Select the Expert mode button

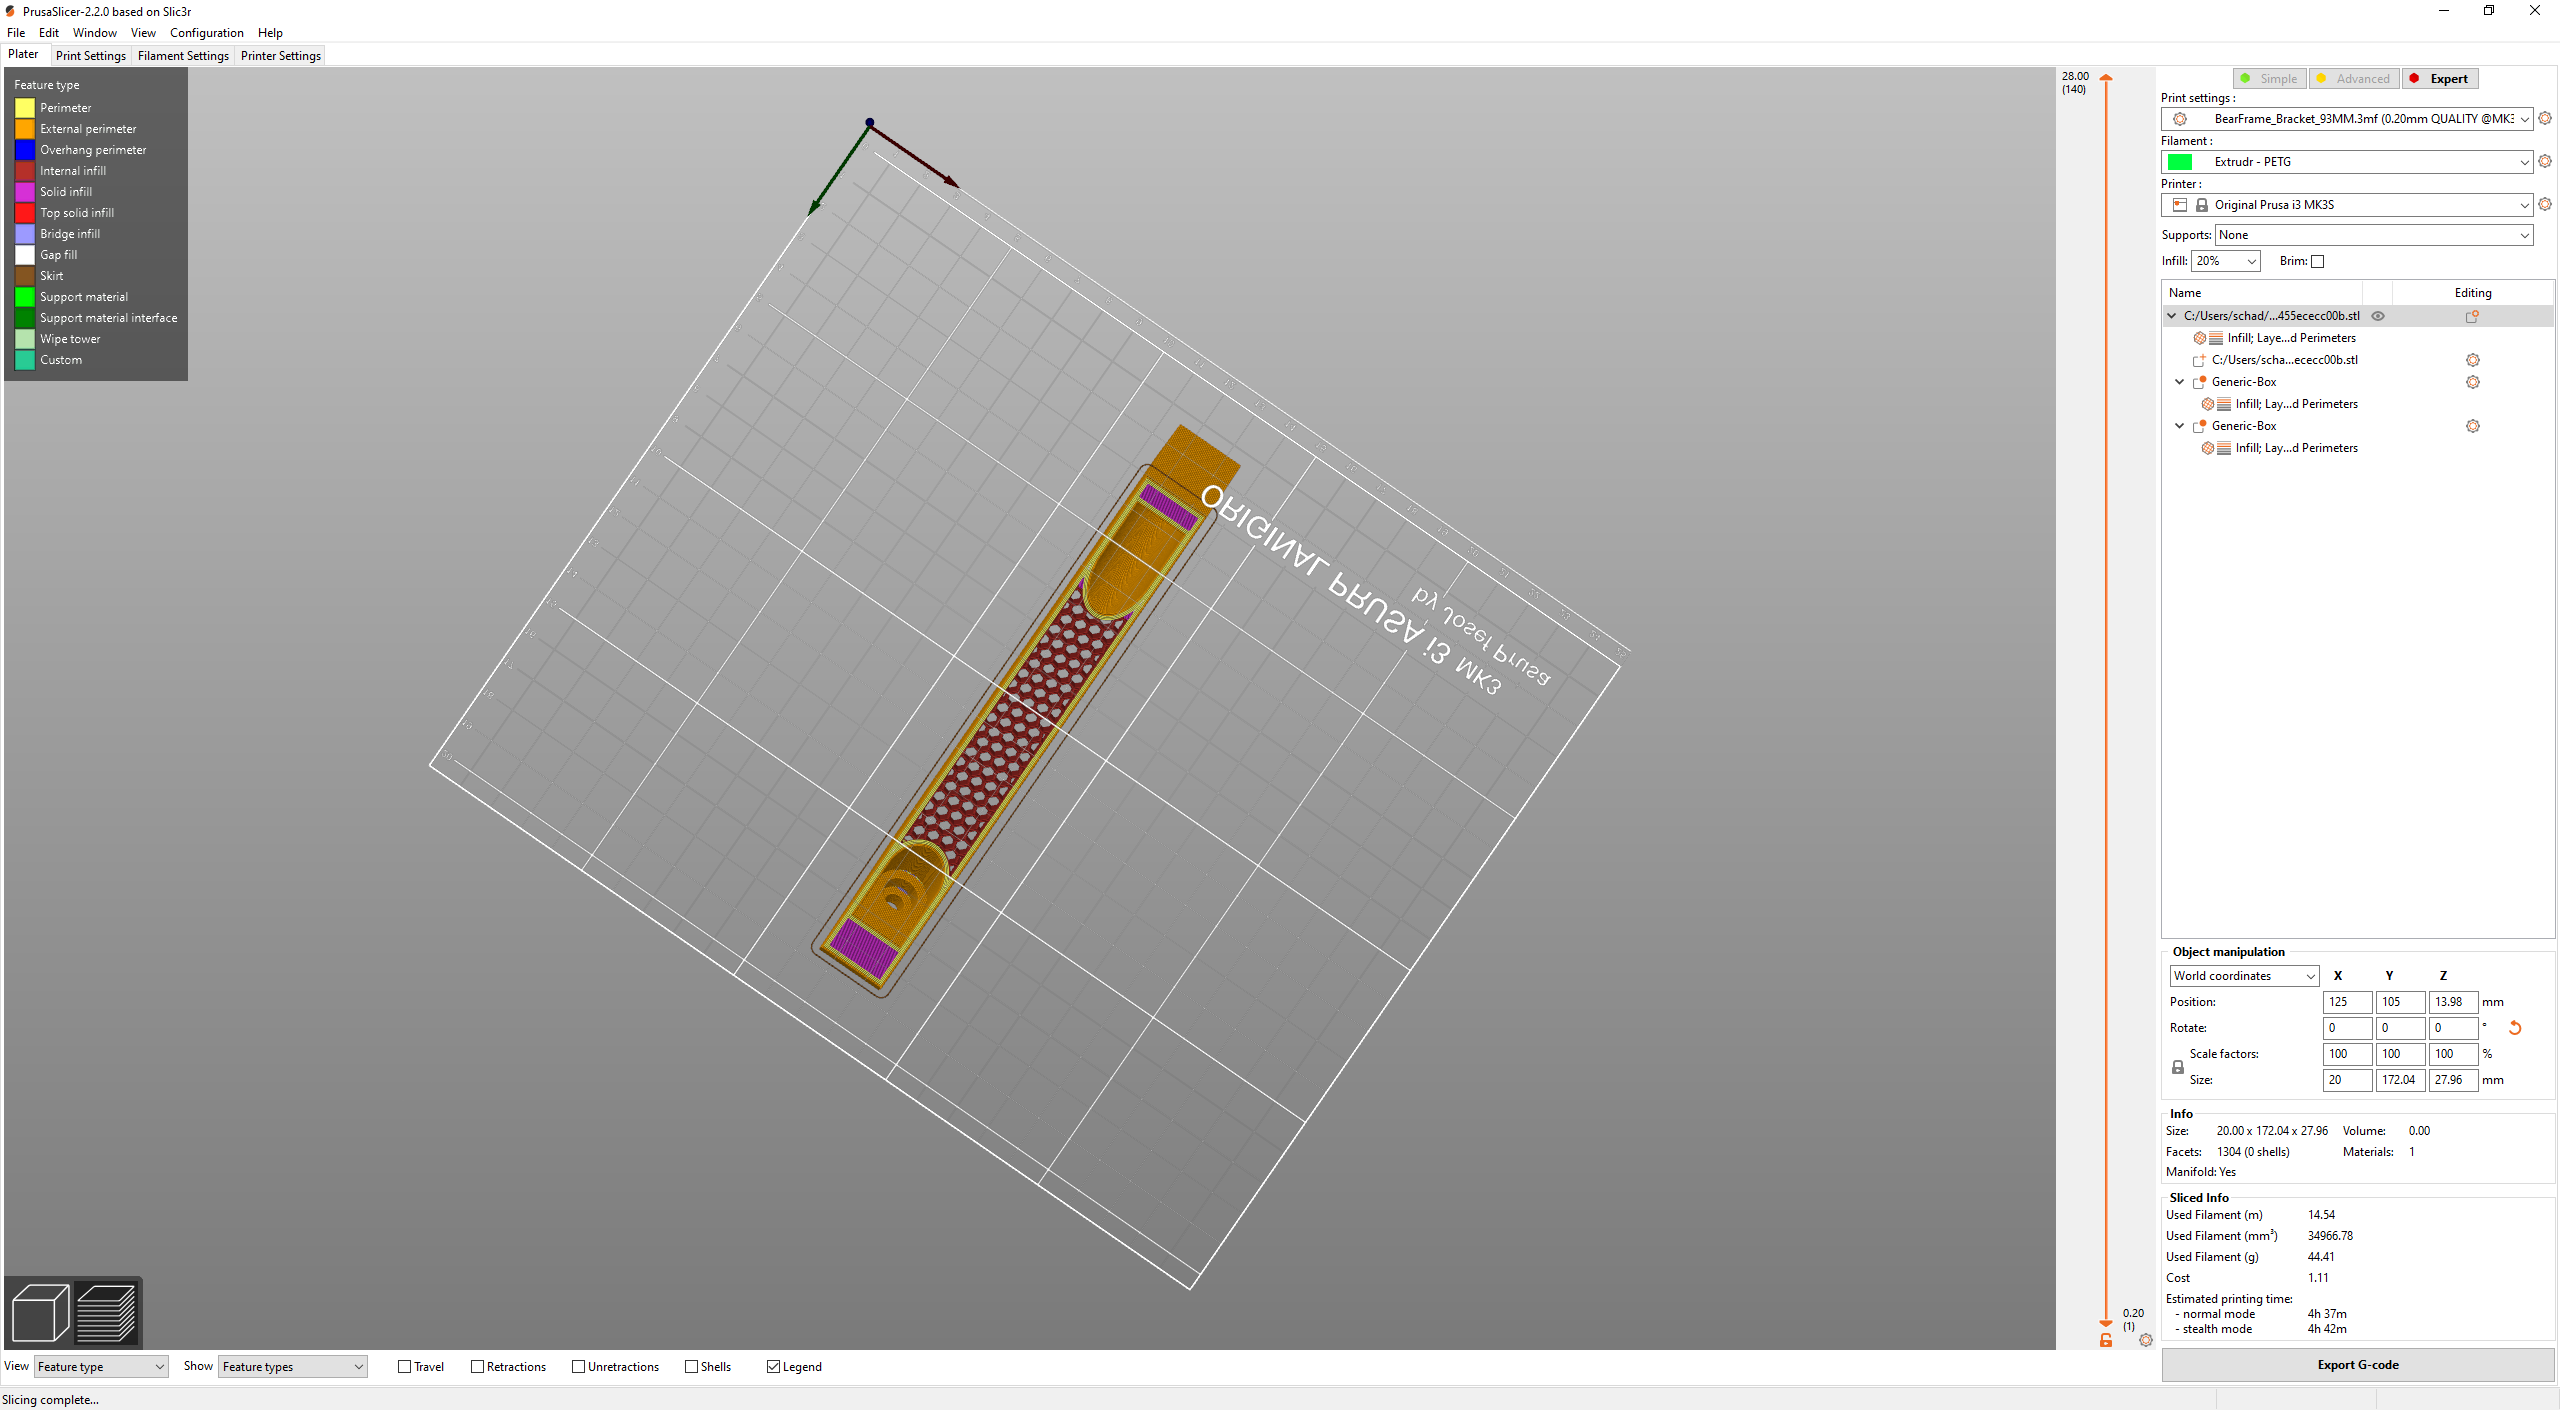pos(2440,79)
